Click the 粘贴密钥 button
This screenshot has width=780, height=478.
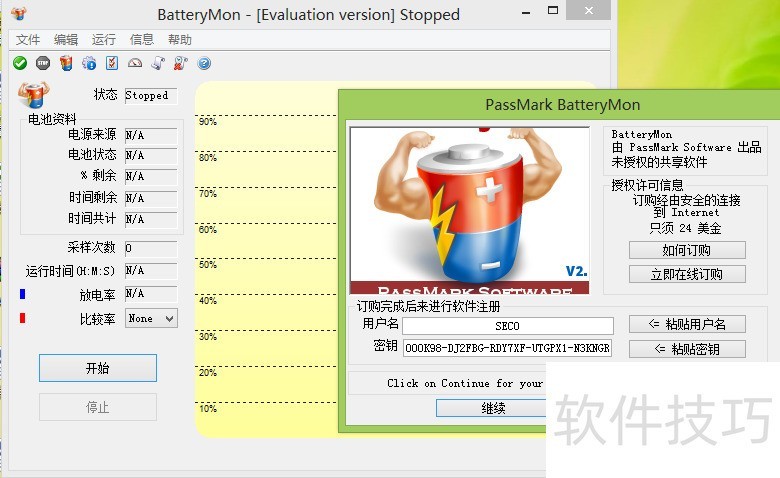click(687, 349)
